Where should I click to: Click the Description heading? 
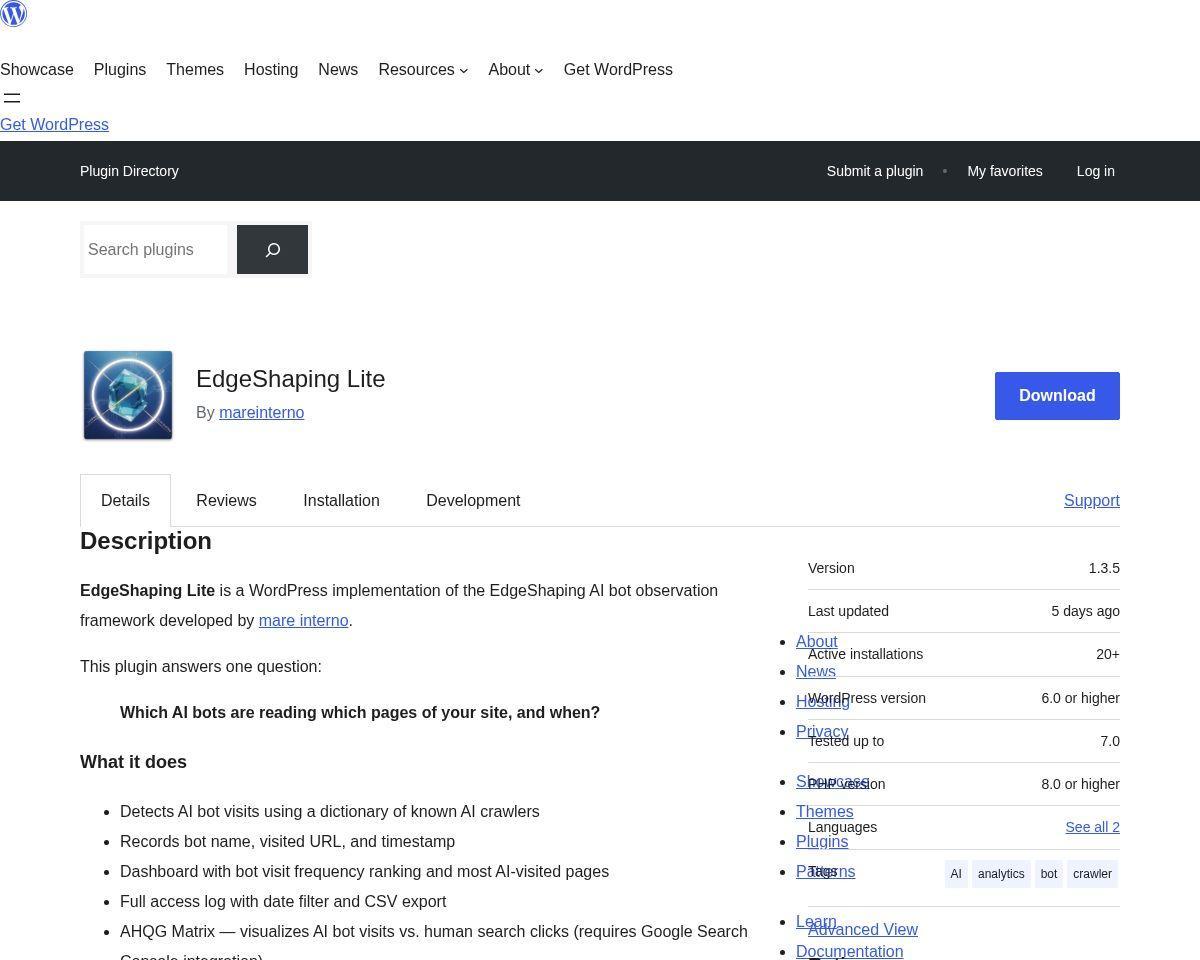(146, 541)
